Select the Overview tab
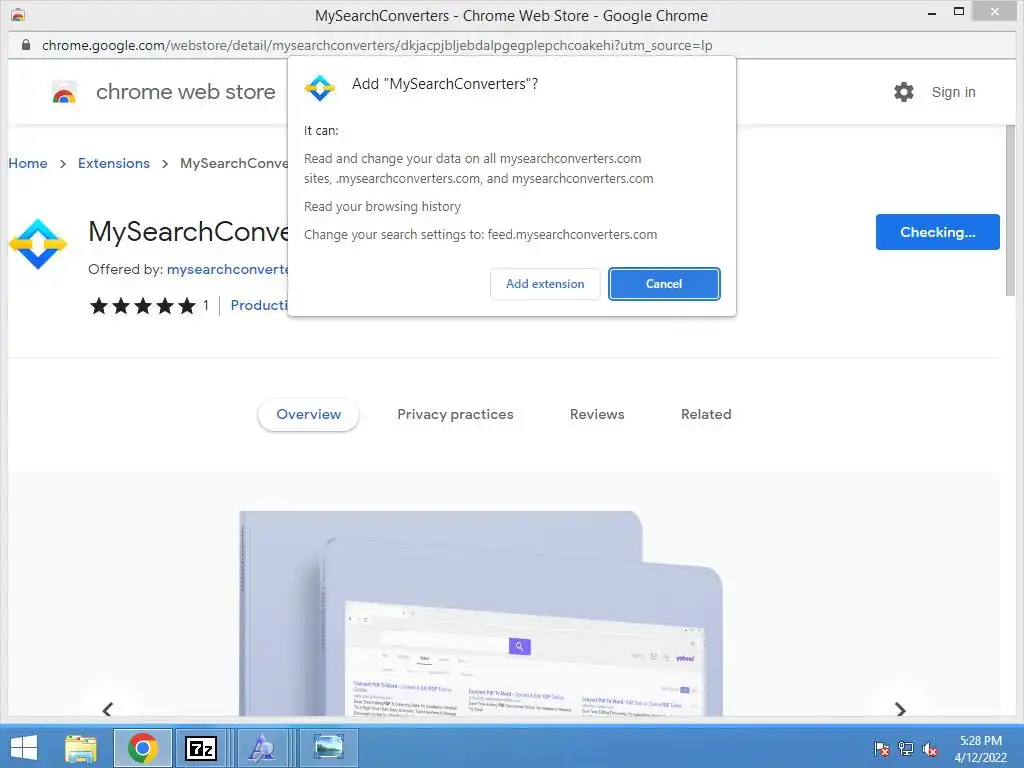Image resolution: width=1024 pixels, height=768 pixels. pos(308,415)
